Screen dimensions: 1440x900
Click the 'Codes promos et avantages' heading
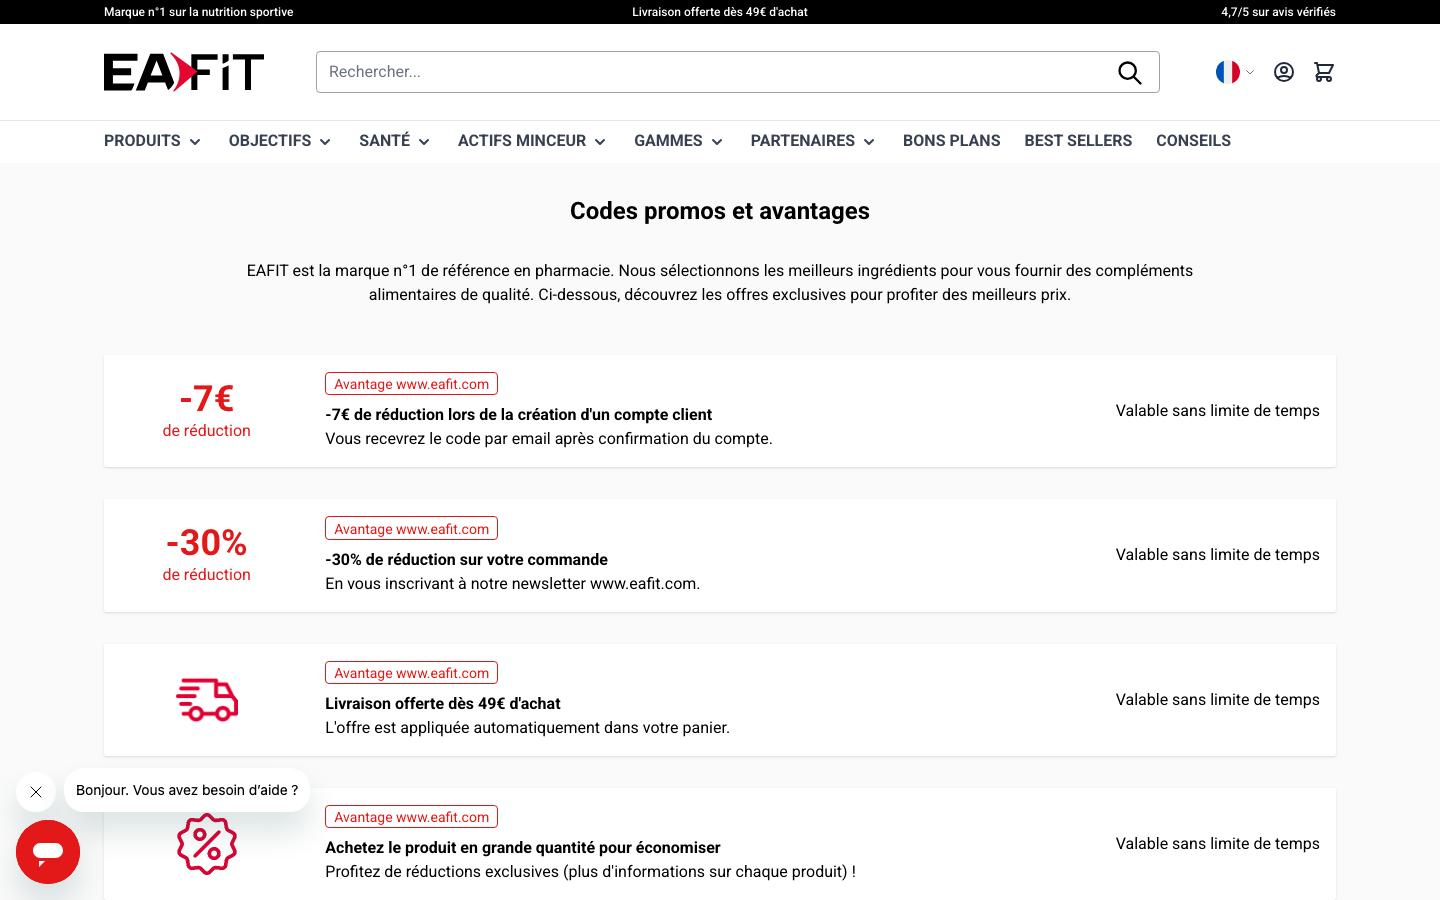(x=720, y=211)
